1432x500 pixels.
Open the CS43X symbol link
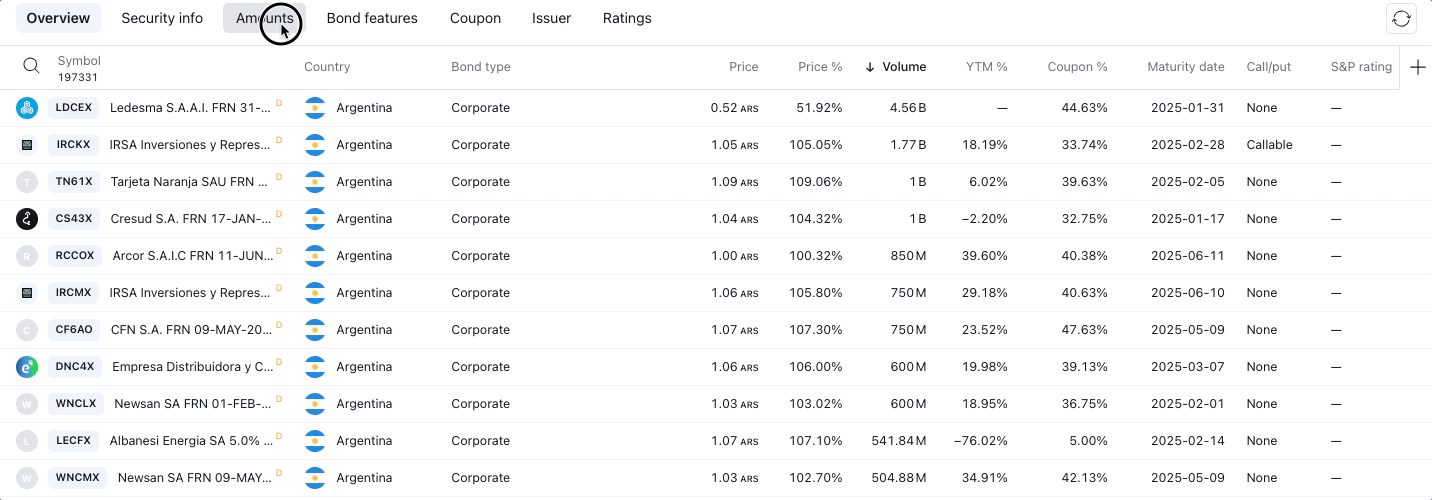[x=74, y=219]
